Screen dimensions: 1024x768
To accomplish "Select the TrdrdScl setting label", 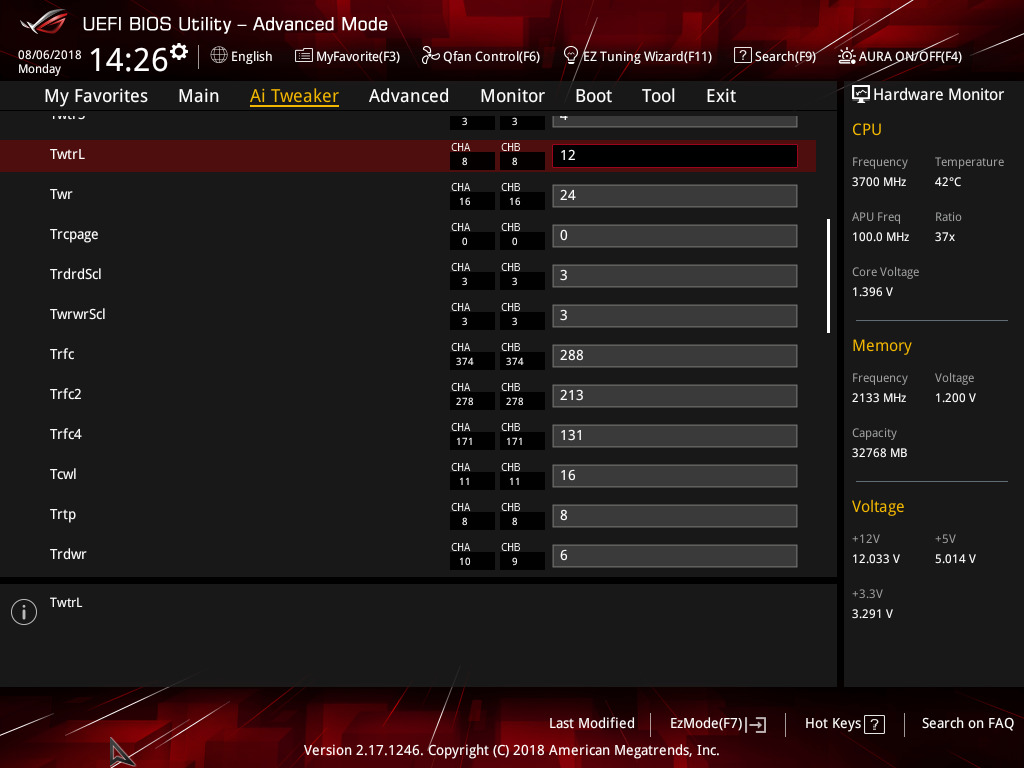I will [x=76, y=274].
